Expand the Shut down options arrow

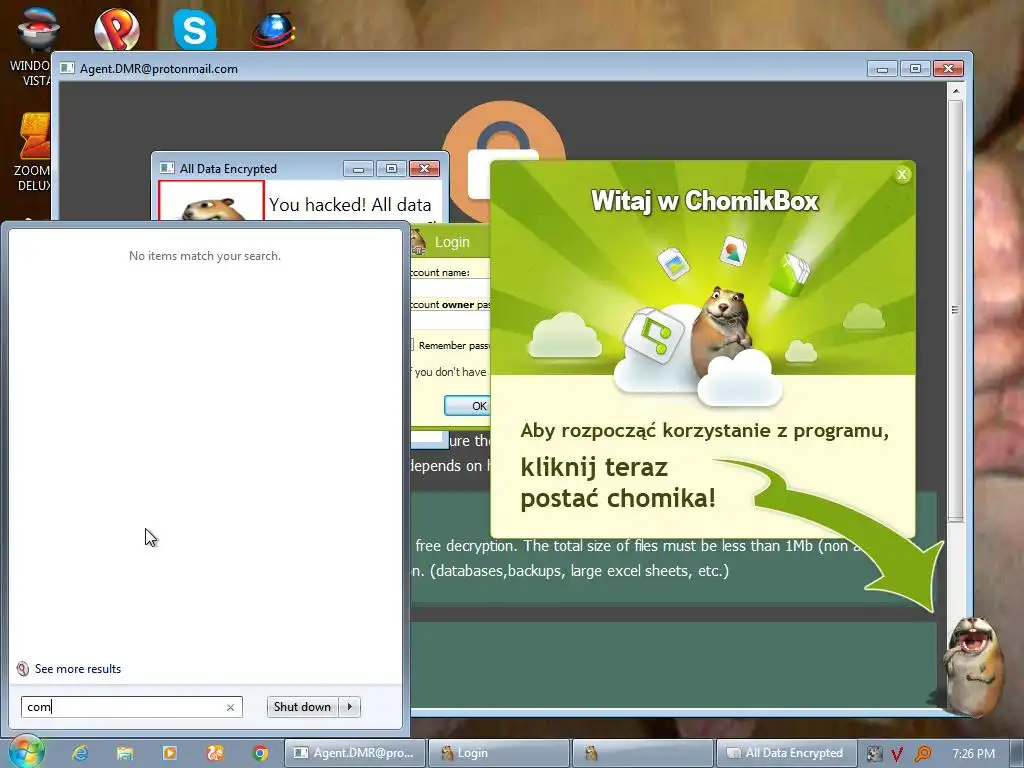pos(350,707)
